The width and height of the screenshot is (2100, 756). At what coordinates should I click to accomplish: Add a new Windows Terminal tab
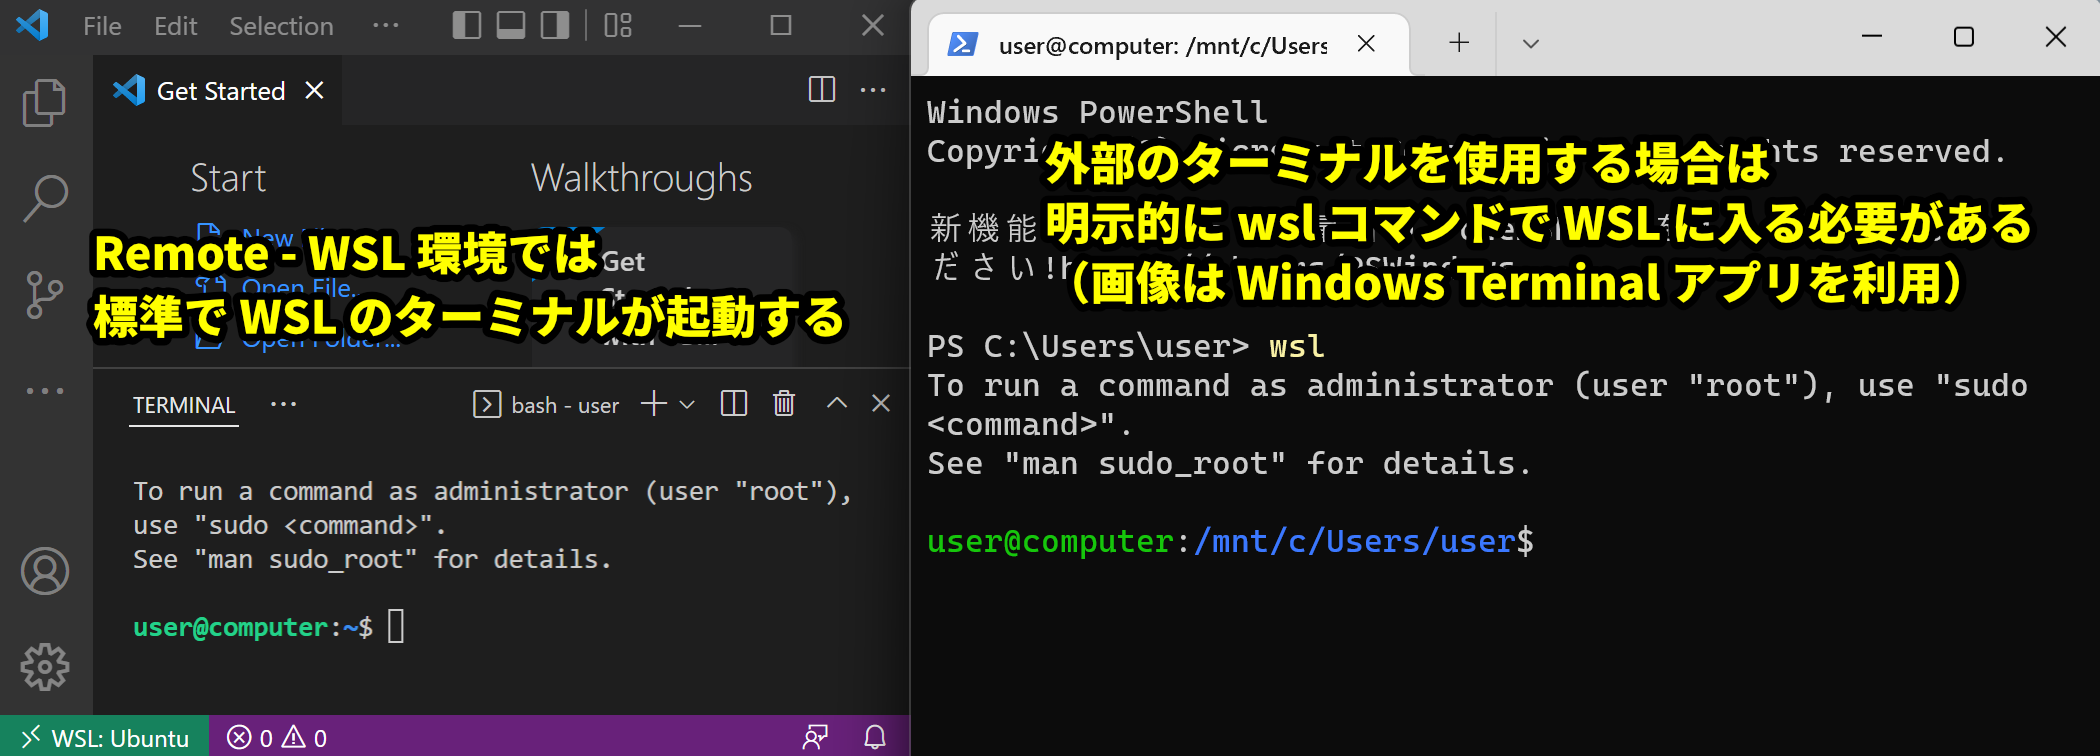tap(1459, 43)
